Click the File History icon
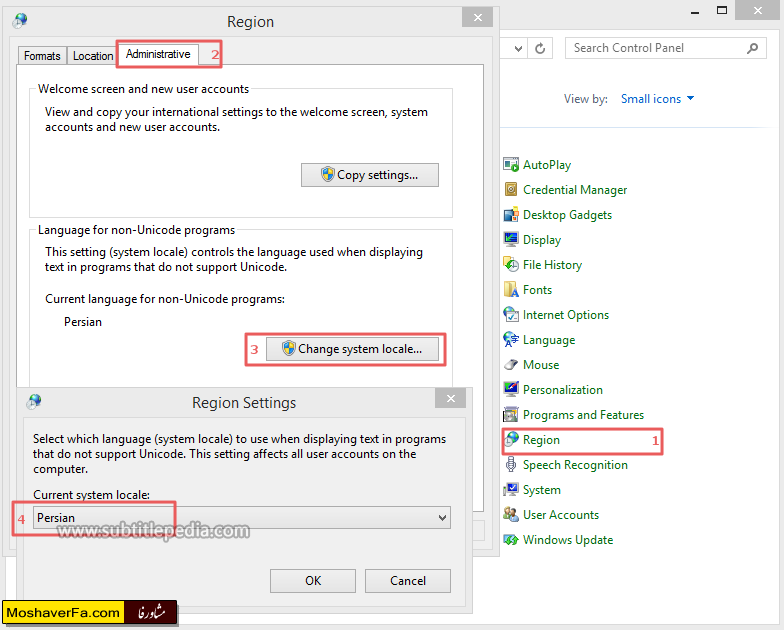The width and height of the screenshot is (784, 630). [x=512, y=265]
